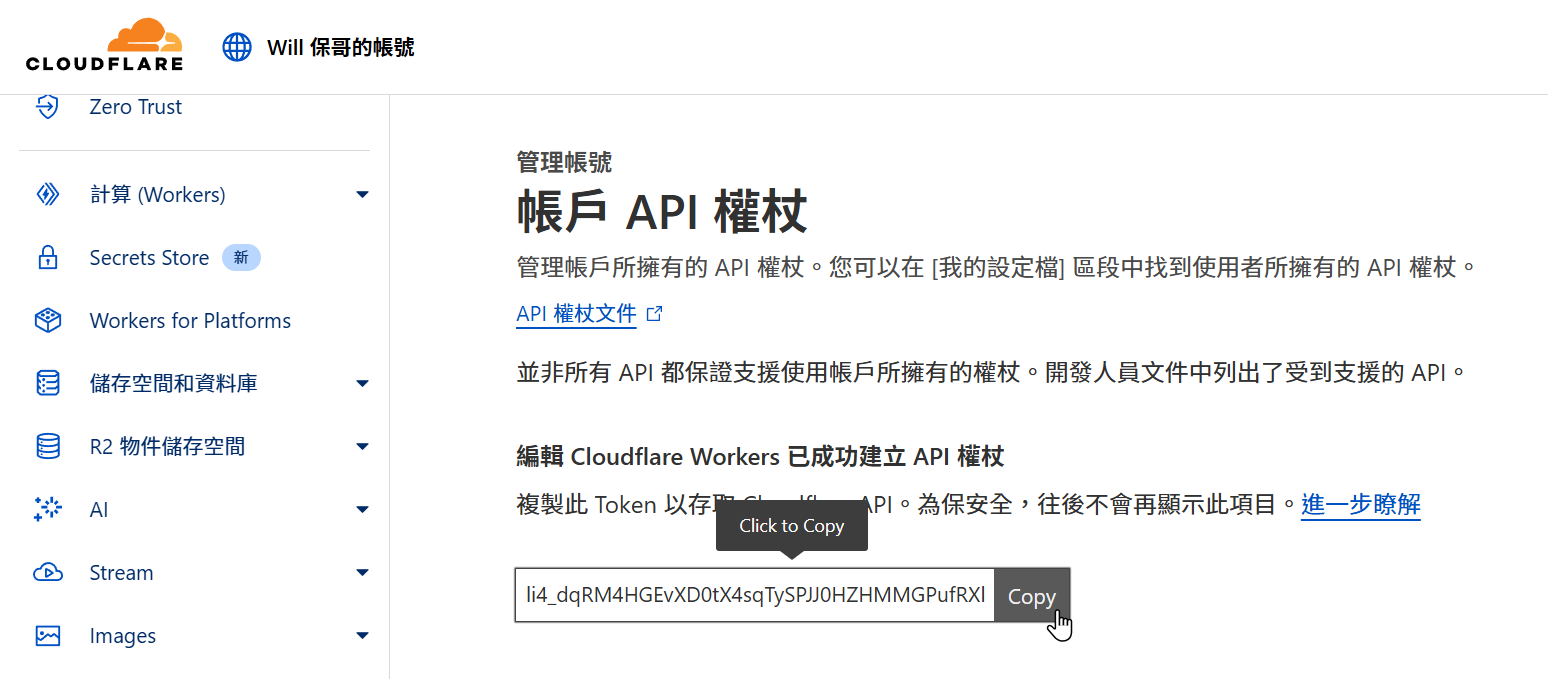Viewport: 1548px width, 679px height.
Task: Open the Will 保哥的帳號 account name
Action: coord(341,47)
